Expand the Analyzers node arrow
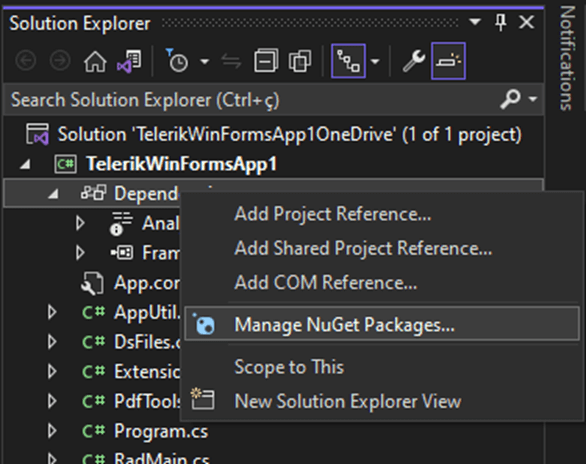 point(80,223)
